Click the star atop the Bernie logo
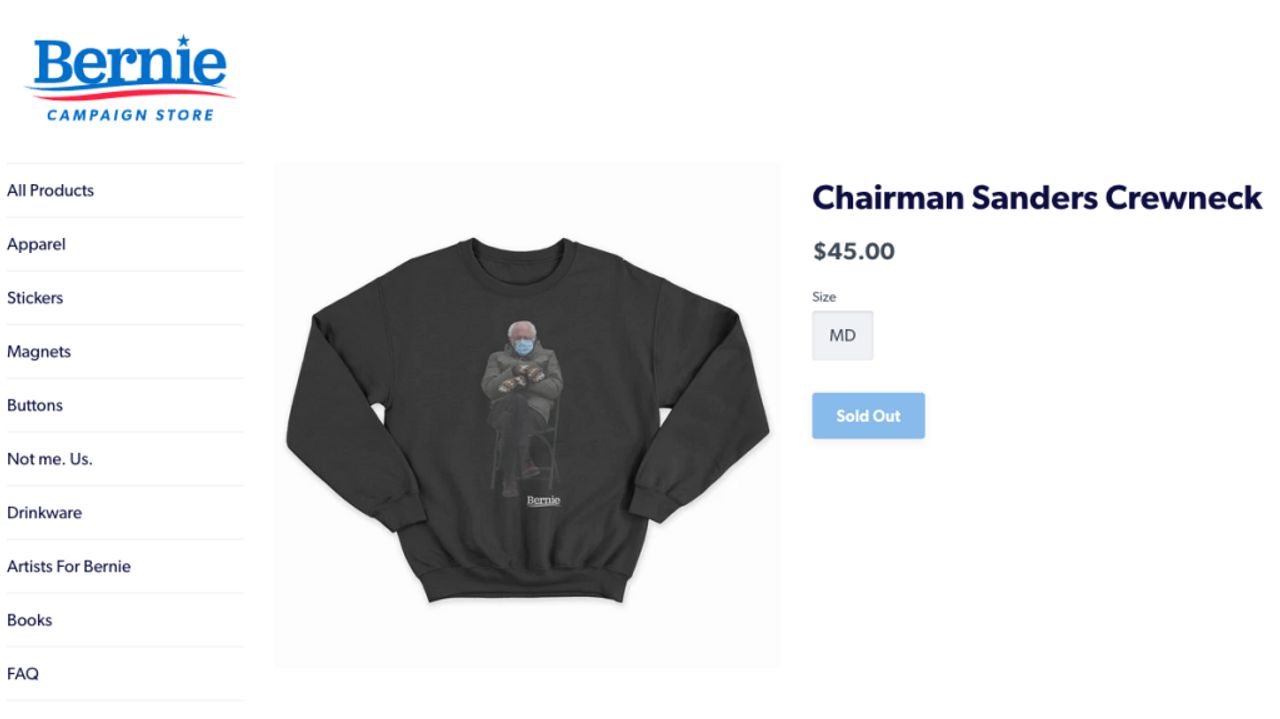Image resolution: width=1280 pixels, height=719 pixels. pyautogui.click(x=183, y=41)
